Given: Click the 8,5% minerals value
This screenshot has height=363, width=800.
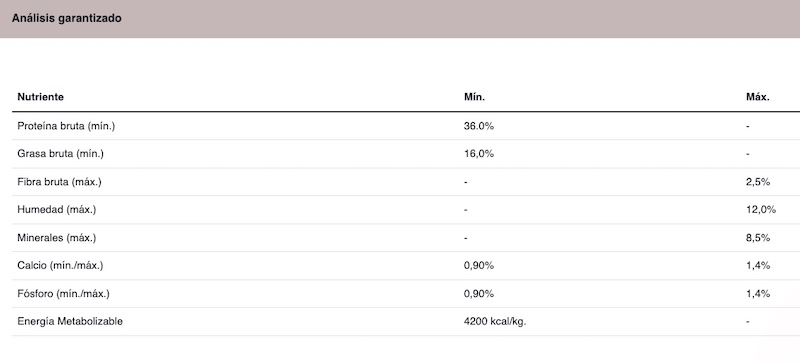Looking at the screenshot, I should click(x=758, y=238).
